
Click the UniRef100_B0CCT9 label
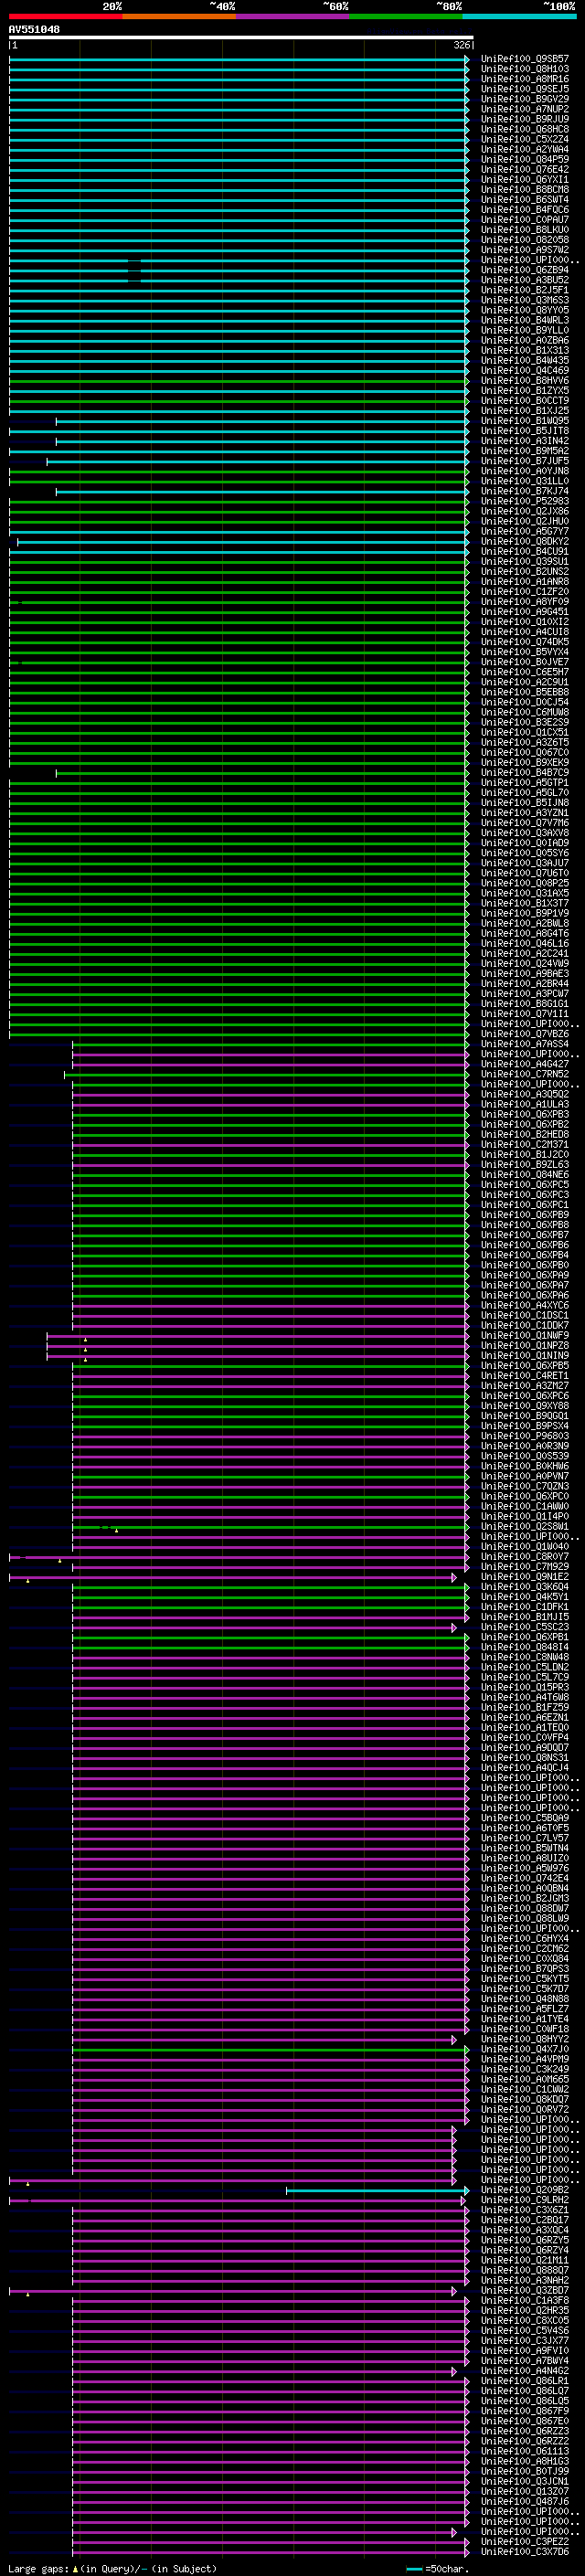click(x=525, y=400)
